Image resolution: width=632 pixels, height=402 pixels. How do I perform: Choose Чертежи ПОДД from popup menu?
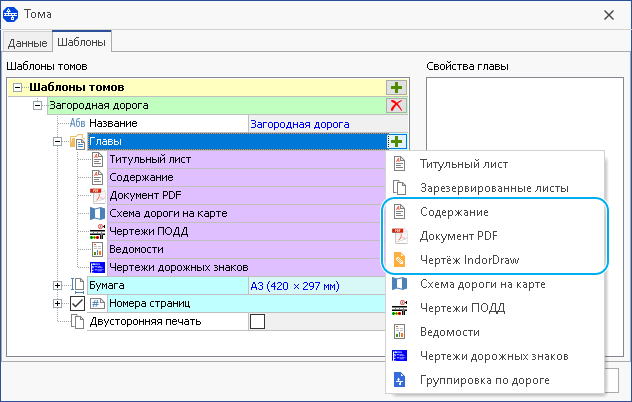click(495, 308)
